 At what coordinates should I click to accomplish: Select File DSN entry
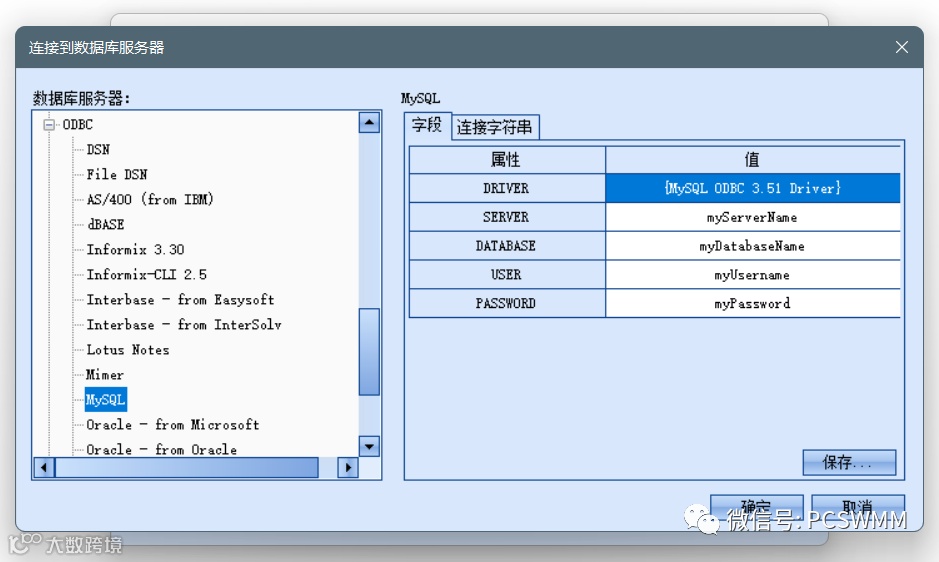click(x=117, y=174)
